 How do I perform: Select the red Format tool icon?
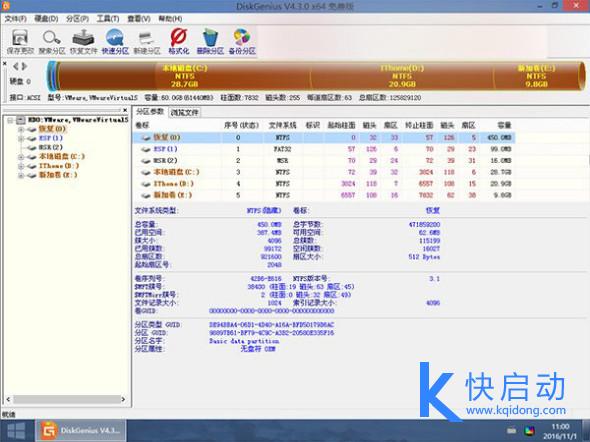(x=178, y=42)
